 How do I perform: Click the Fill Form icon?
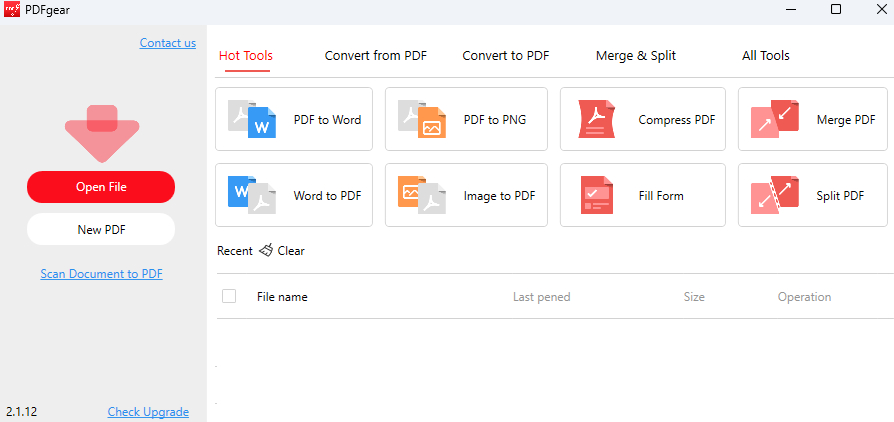[597, 195]
